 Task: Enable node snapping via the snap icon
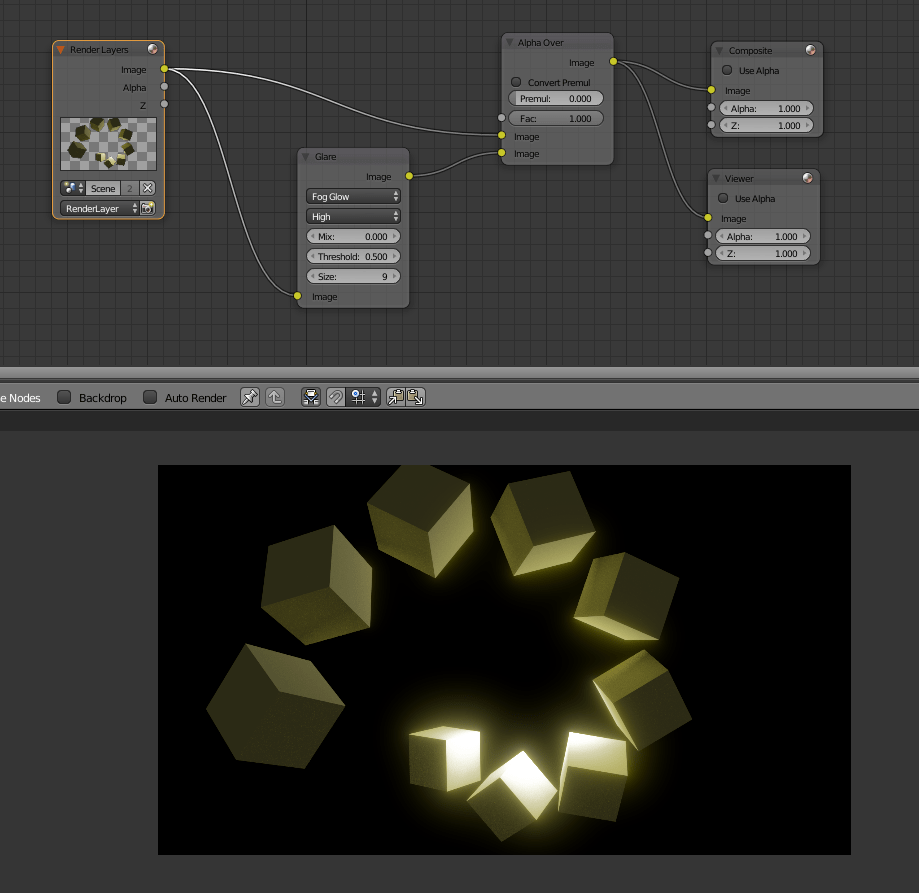point(337,397)
